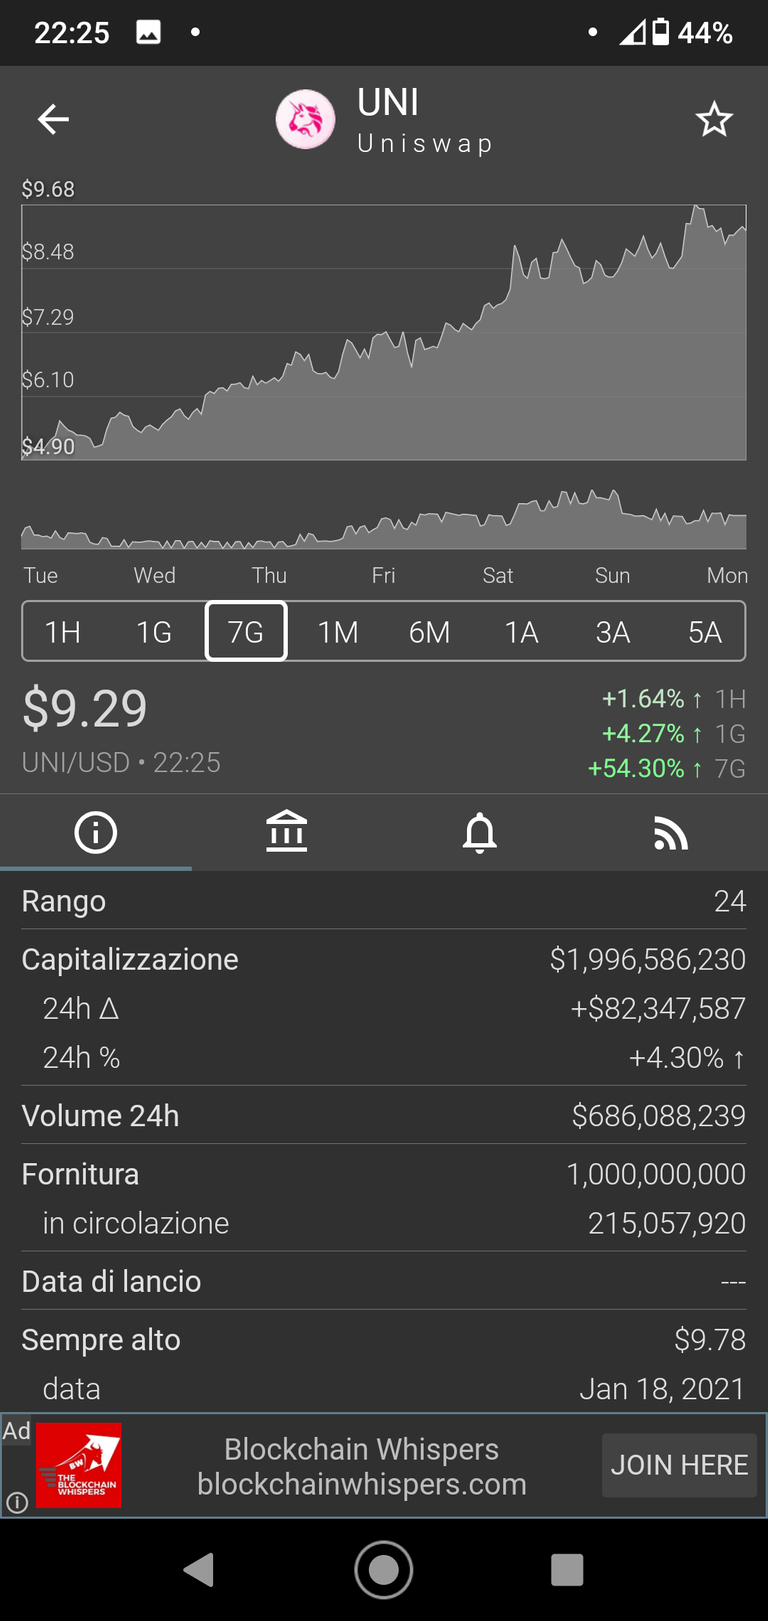Tap the Android home button
This screenshot has height=1621, width=768.
pos(384,1569)
